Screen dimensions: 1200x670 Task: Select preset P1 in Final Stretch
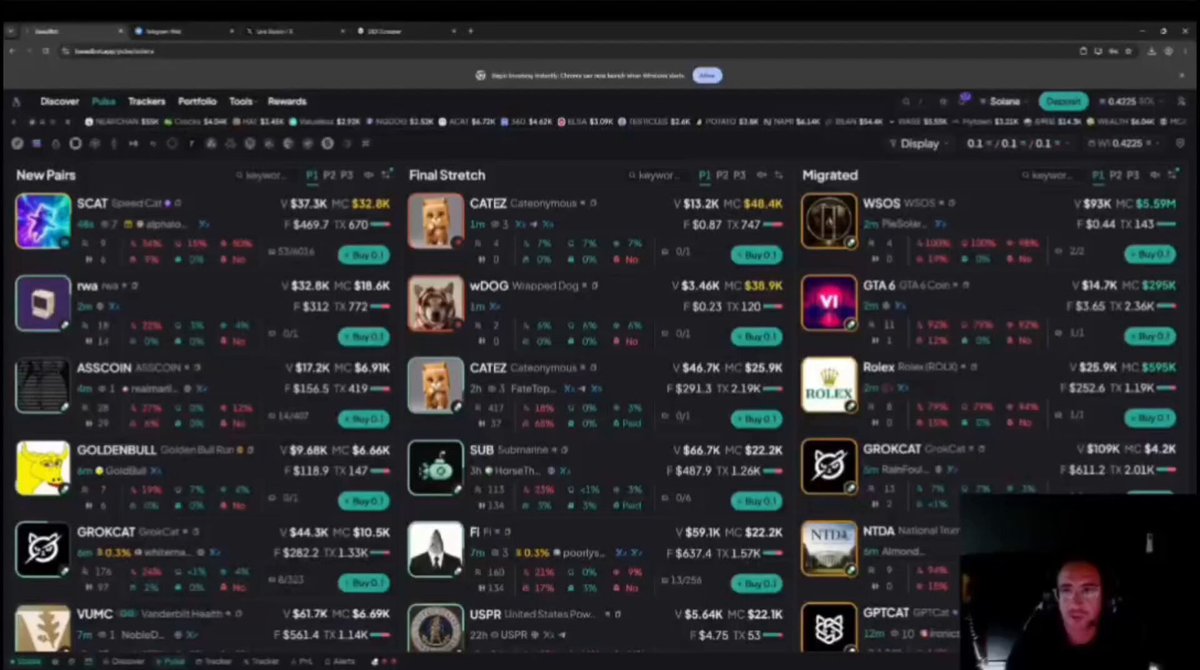click(705, 175)
